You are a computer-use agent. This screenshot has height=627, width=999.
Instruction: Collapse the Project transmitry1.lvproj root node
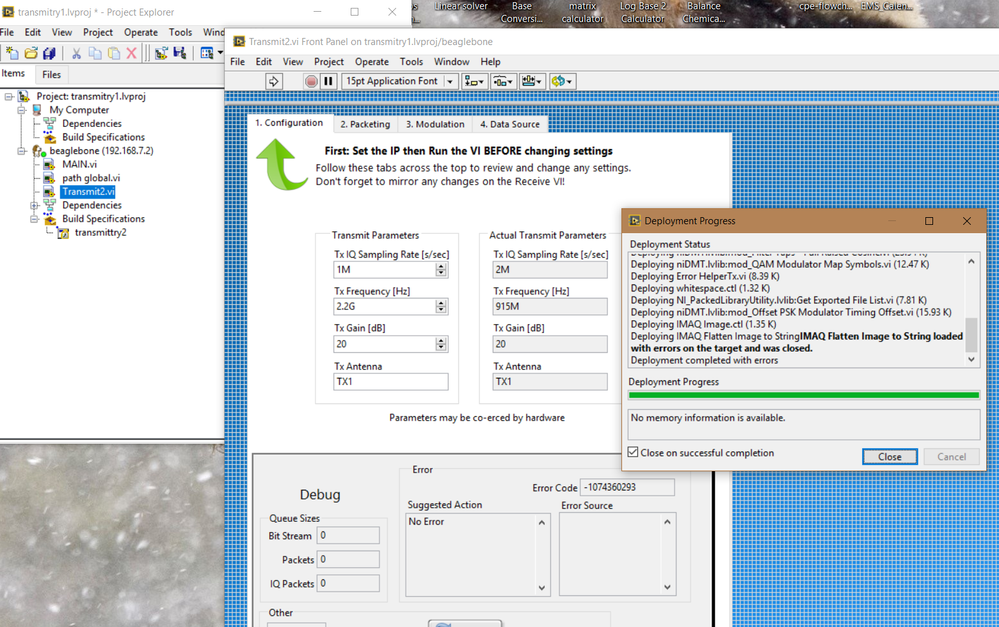click(x=9, y=97)
